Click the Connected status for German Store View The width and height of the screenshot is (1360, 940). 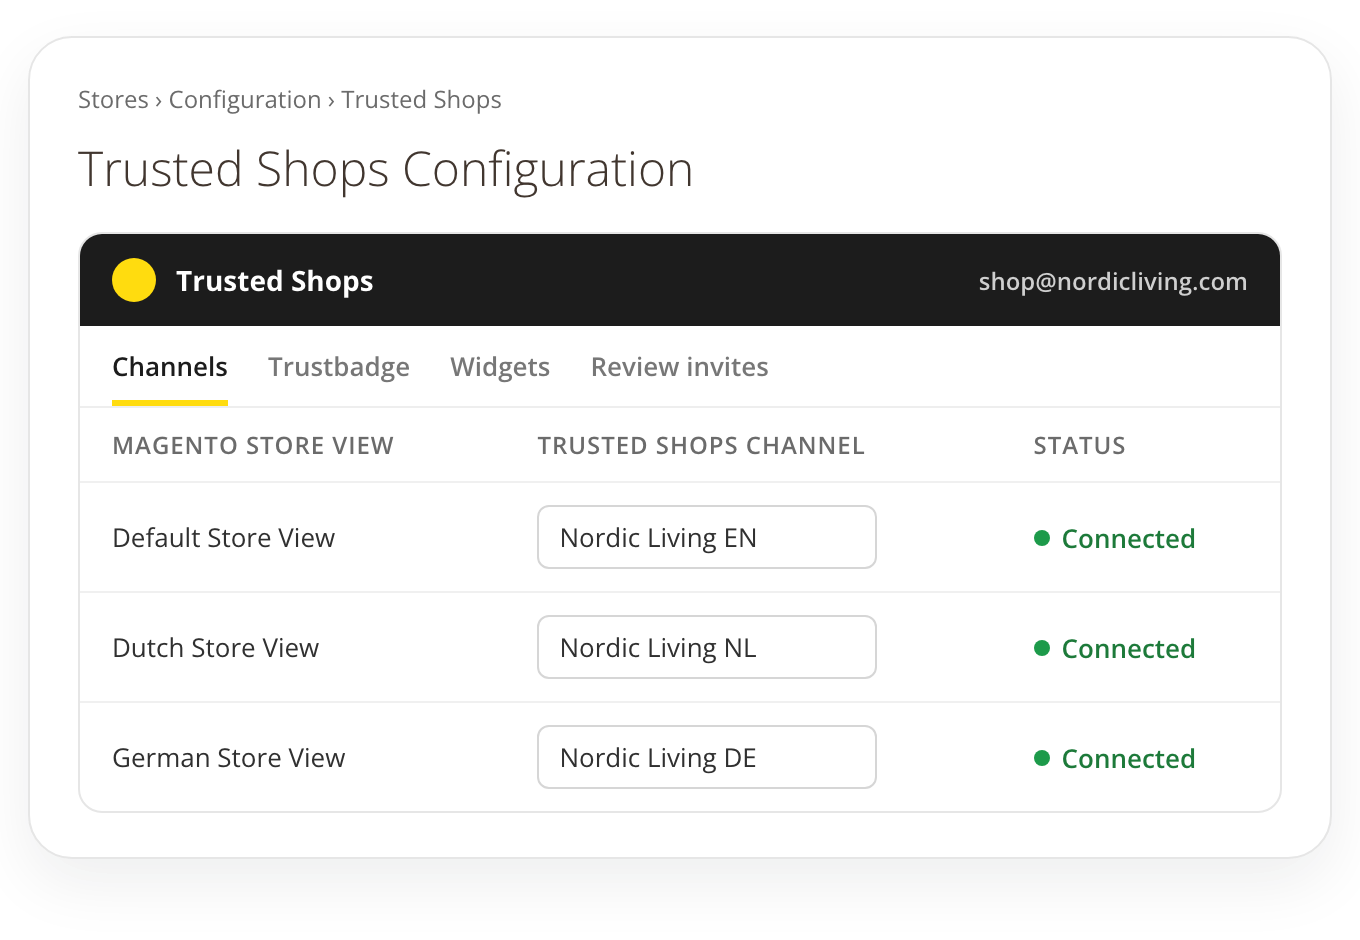[1115, 758]
